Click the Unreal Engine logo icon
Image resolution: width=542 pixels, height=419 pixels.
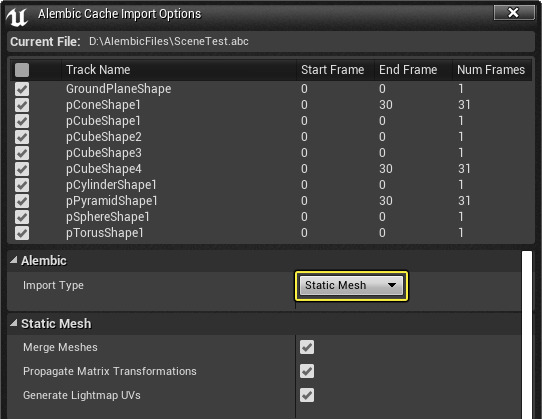(x=17, y=17)
